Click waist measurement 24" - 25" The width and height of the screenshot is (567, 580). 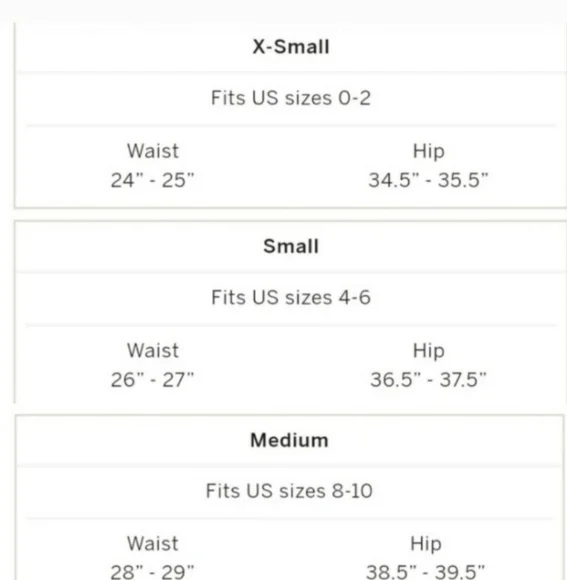pyautogui.click(x=152, y=181)
